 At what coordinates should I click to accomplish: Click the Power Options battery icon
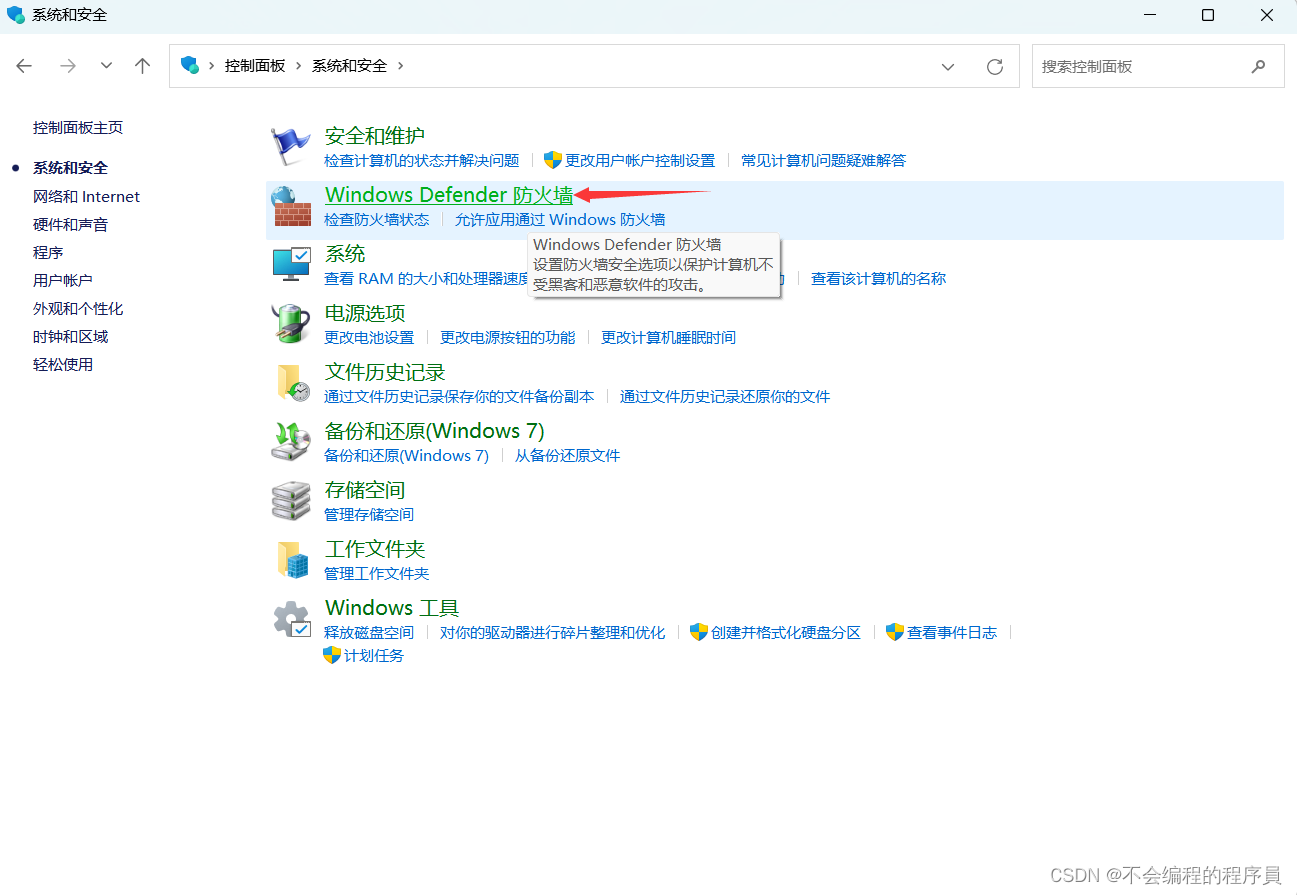coord(291,324)
